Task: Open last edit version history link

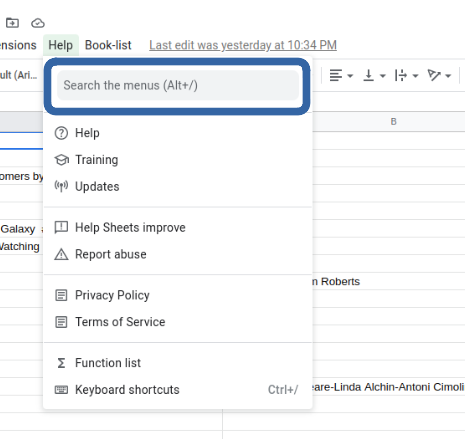Action: pos(243,45)
